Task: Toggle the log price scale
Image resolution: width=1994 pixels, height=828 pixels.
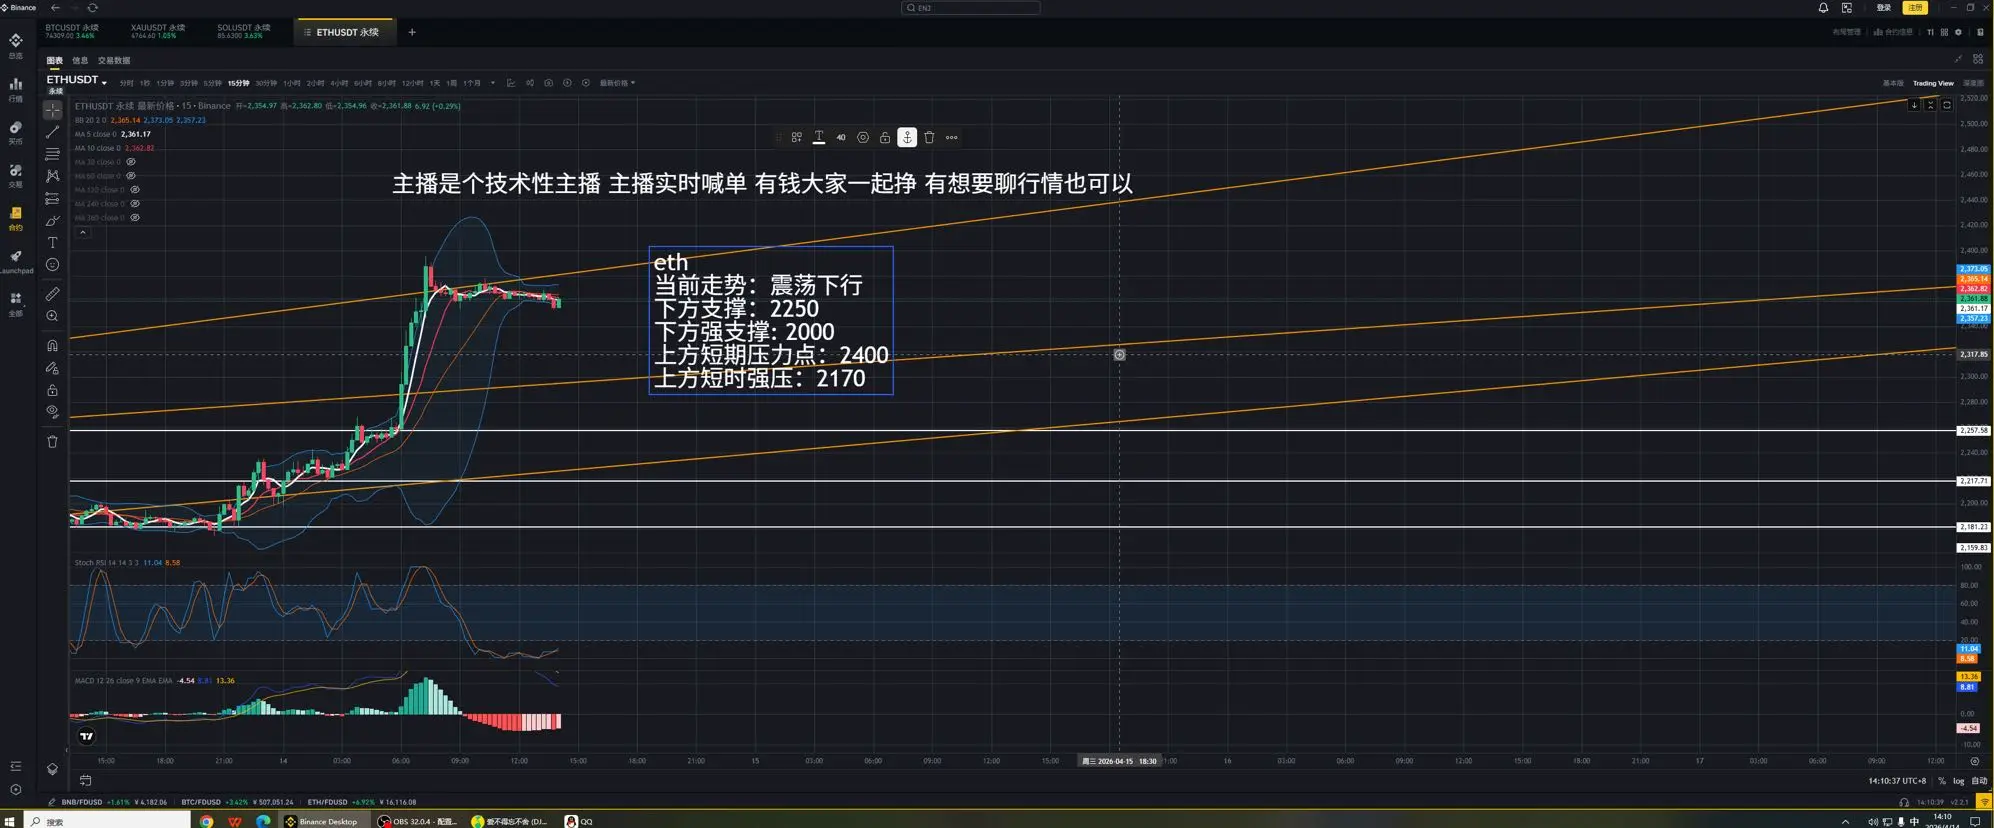Action: point(1958,781)
